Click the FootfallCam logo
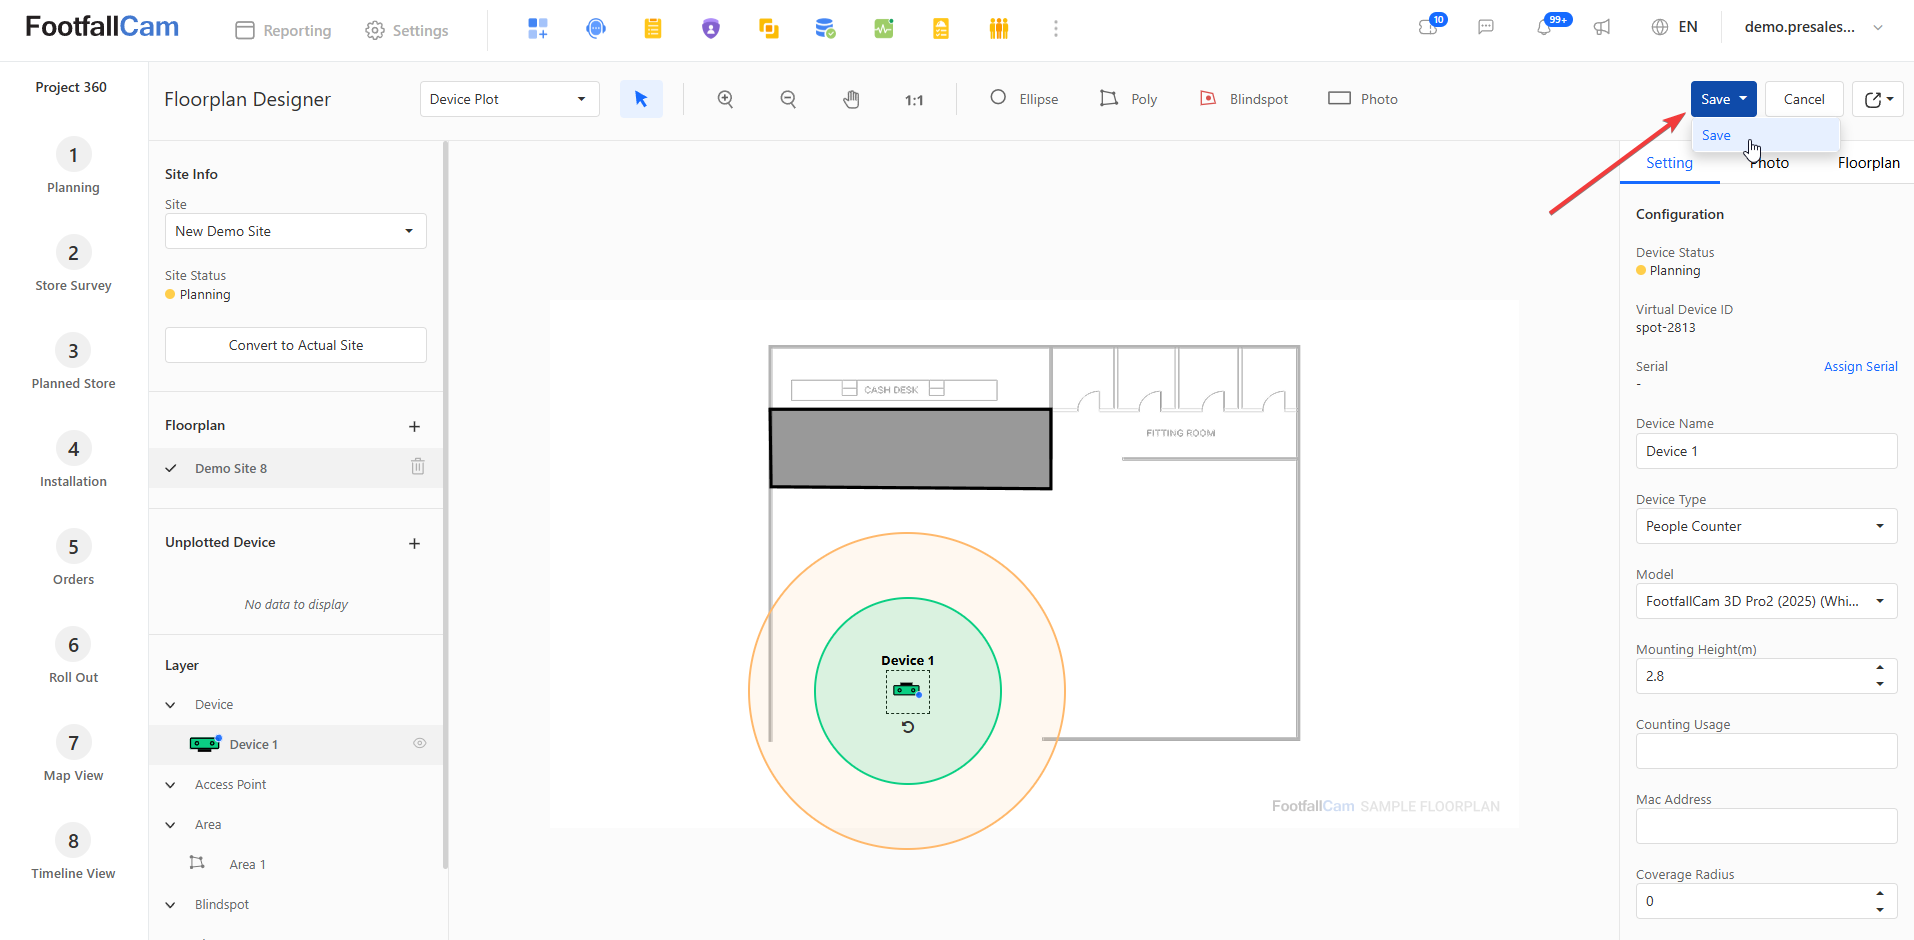The width and height of the screenshot is (1914, 940). pyautogui.click(x=102, y=27)
